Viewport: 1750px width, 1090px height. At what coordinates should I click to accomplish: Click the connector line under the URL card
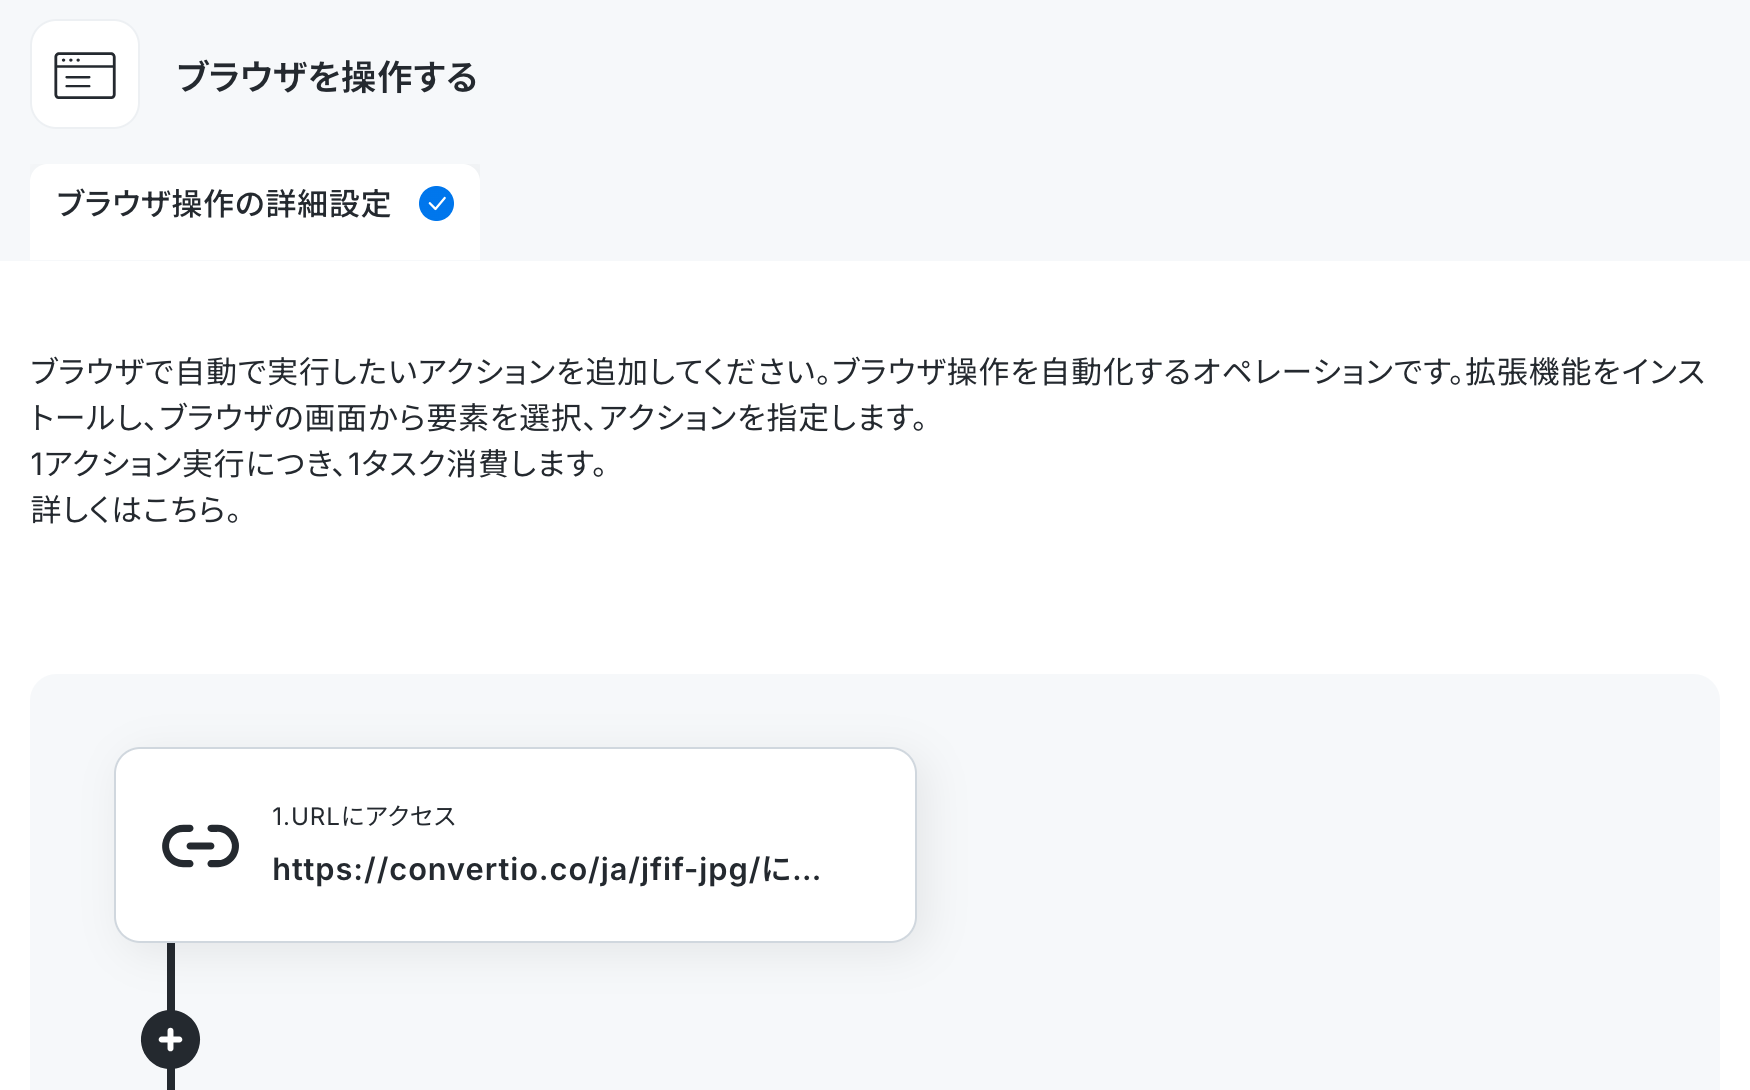(171, 976)
